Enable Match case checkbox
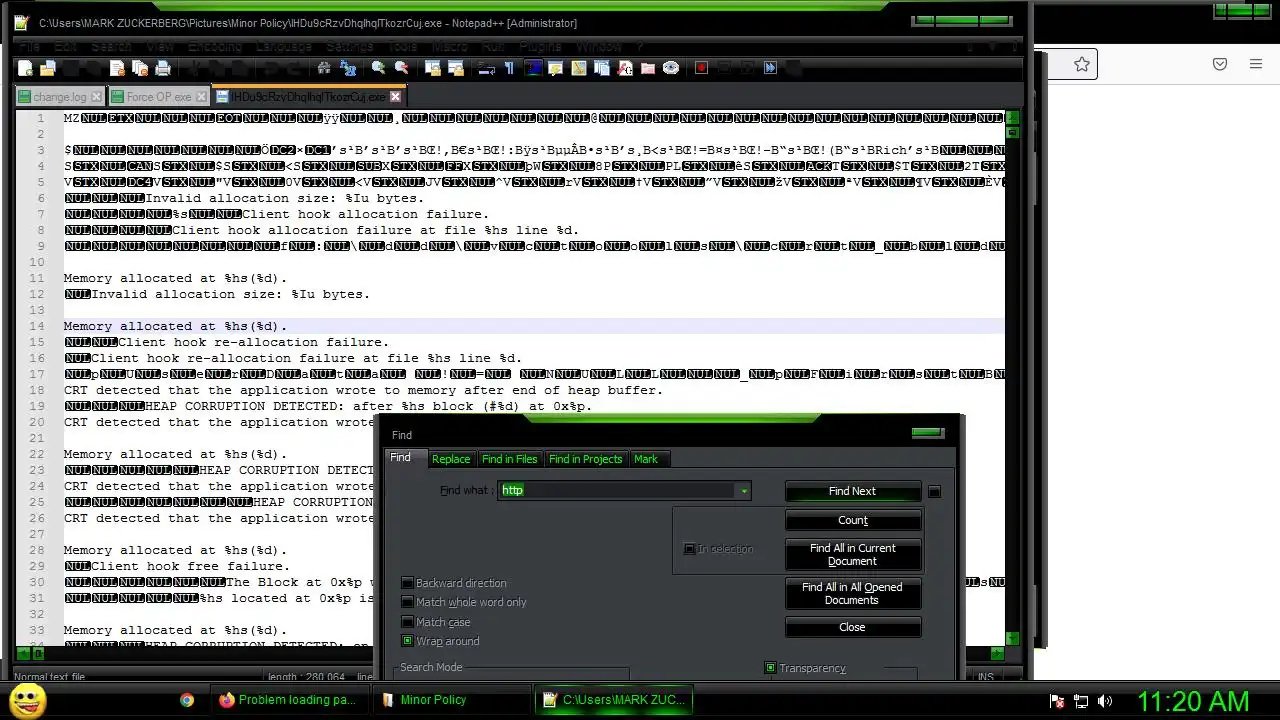The image size is (1280, 720). pos(407,622)
